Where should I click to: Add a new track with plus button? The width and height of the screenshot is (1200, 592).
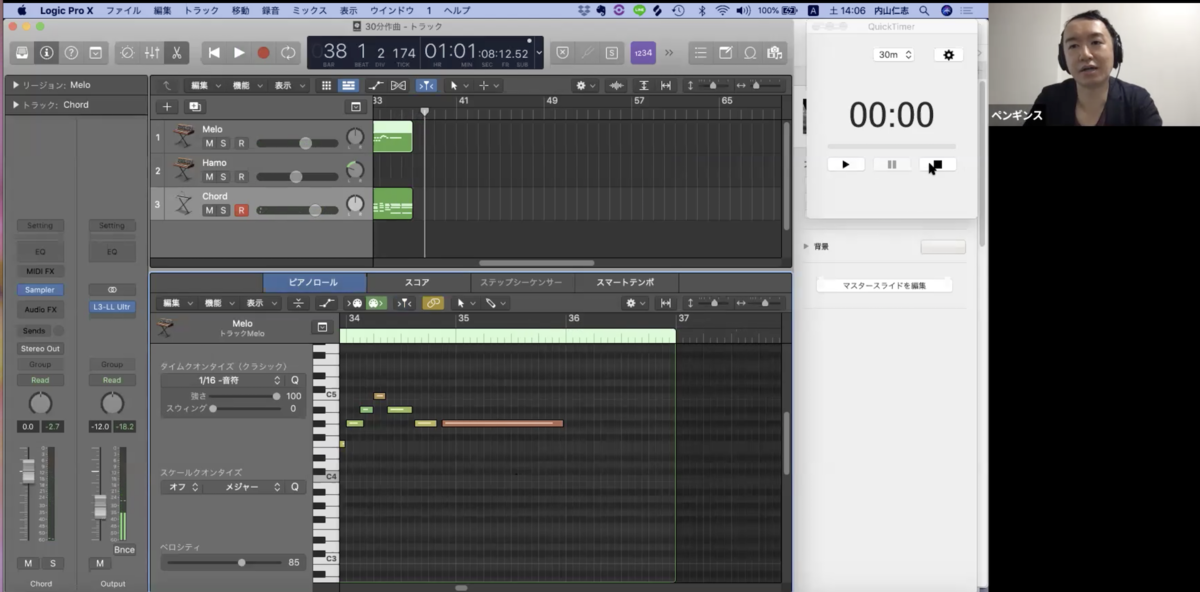click(x=167, y=106)
